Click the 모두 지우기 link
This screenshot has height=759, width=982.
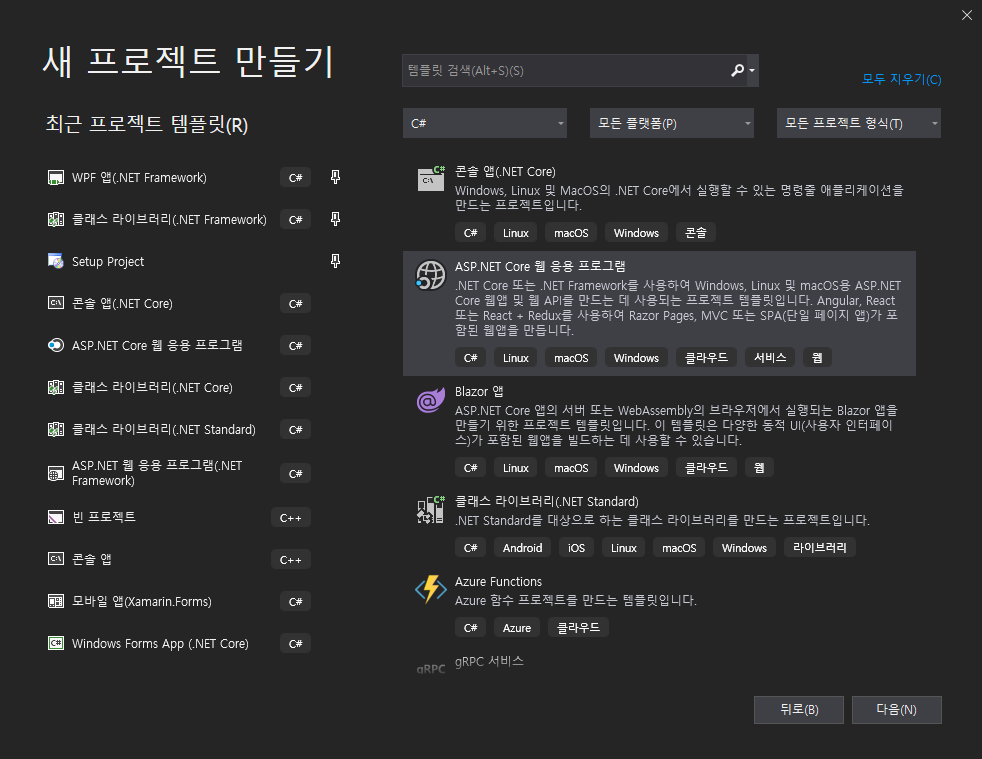pos(901,80)
